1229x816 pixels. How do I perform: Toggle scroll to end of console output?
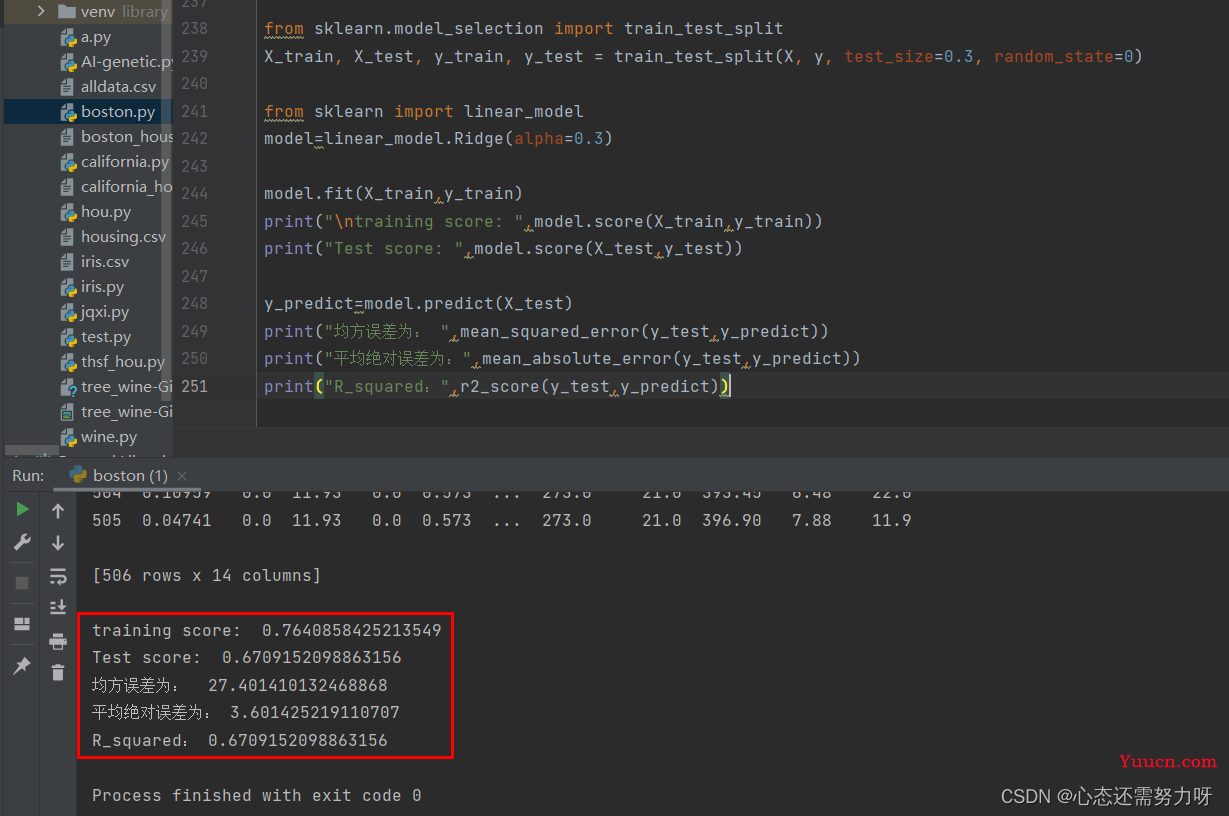click(x=58, y=607)
